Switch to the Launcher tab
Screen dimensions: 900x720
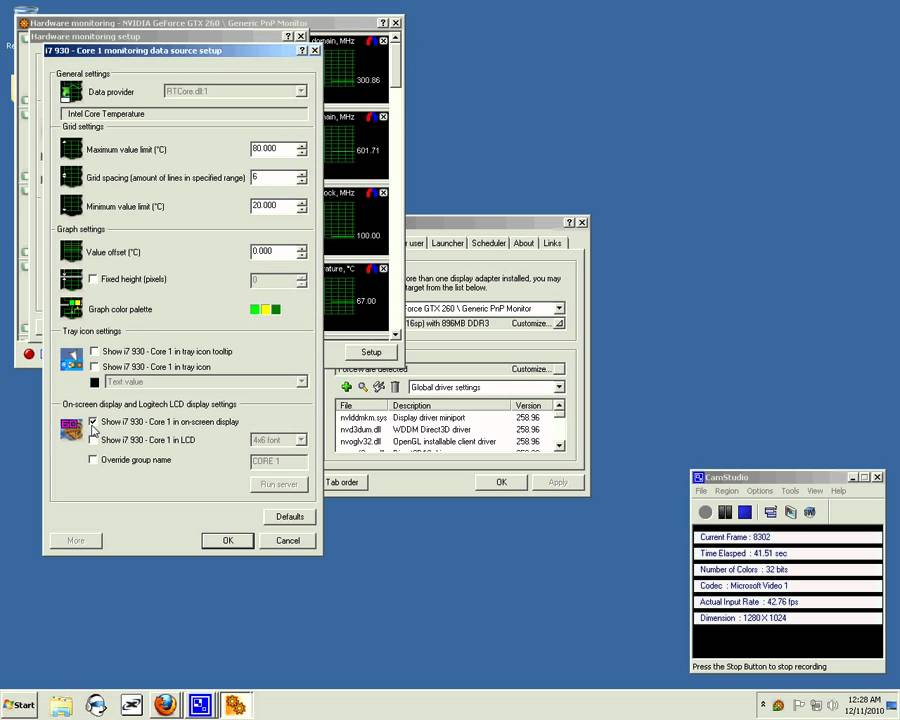click(x=447, y=243)
